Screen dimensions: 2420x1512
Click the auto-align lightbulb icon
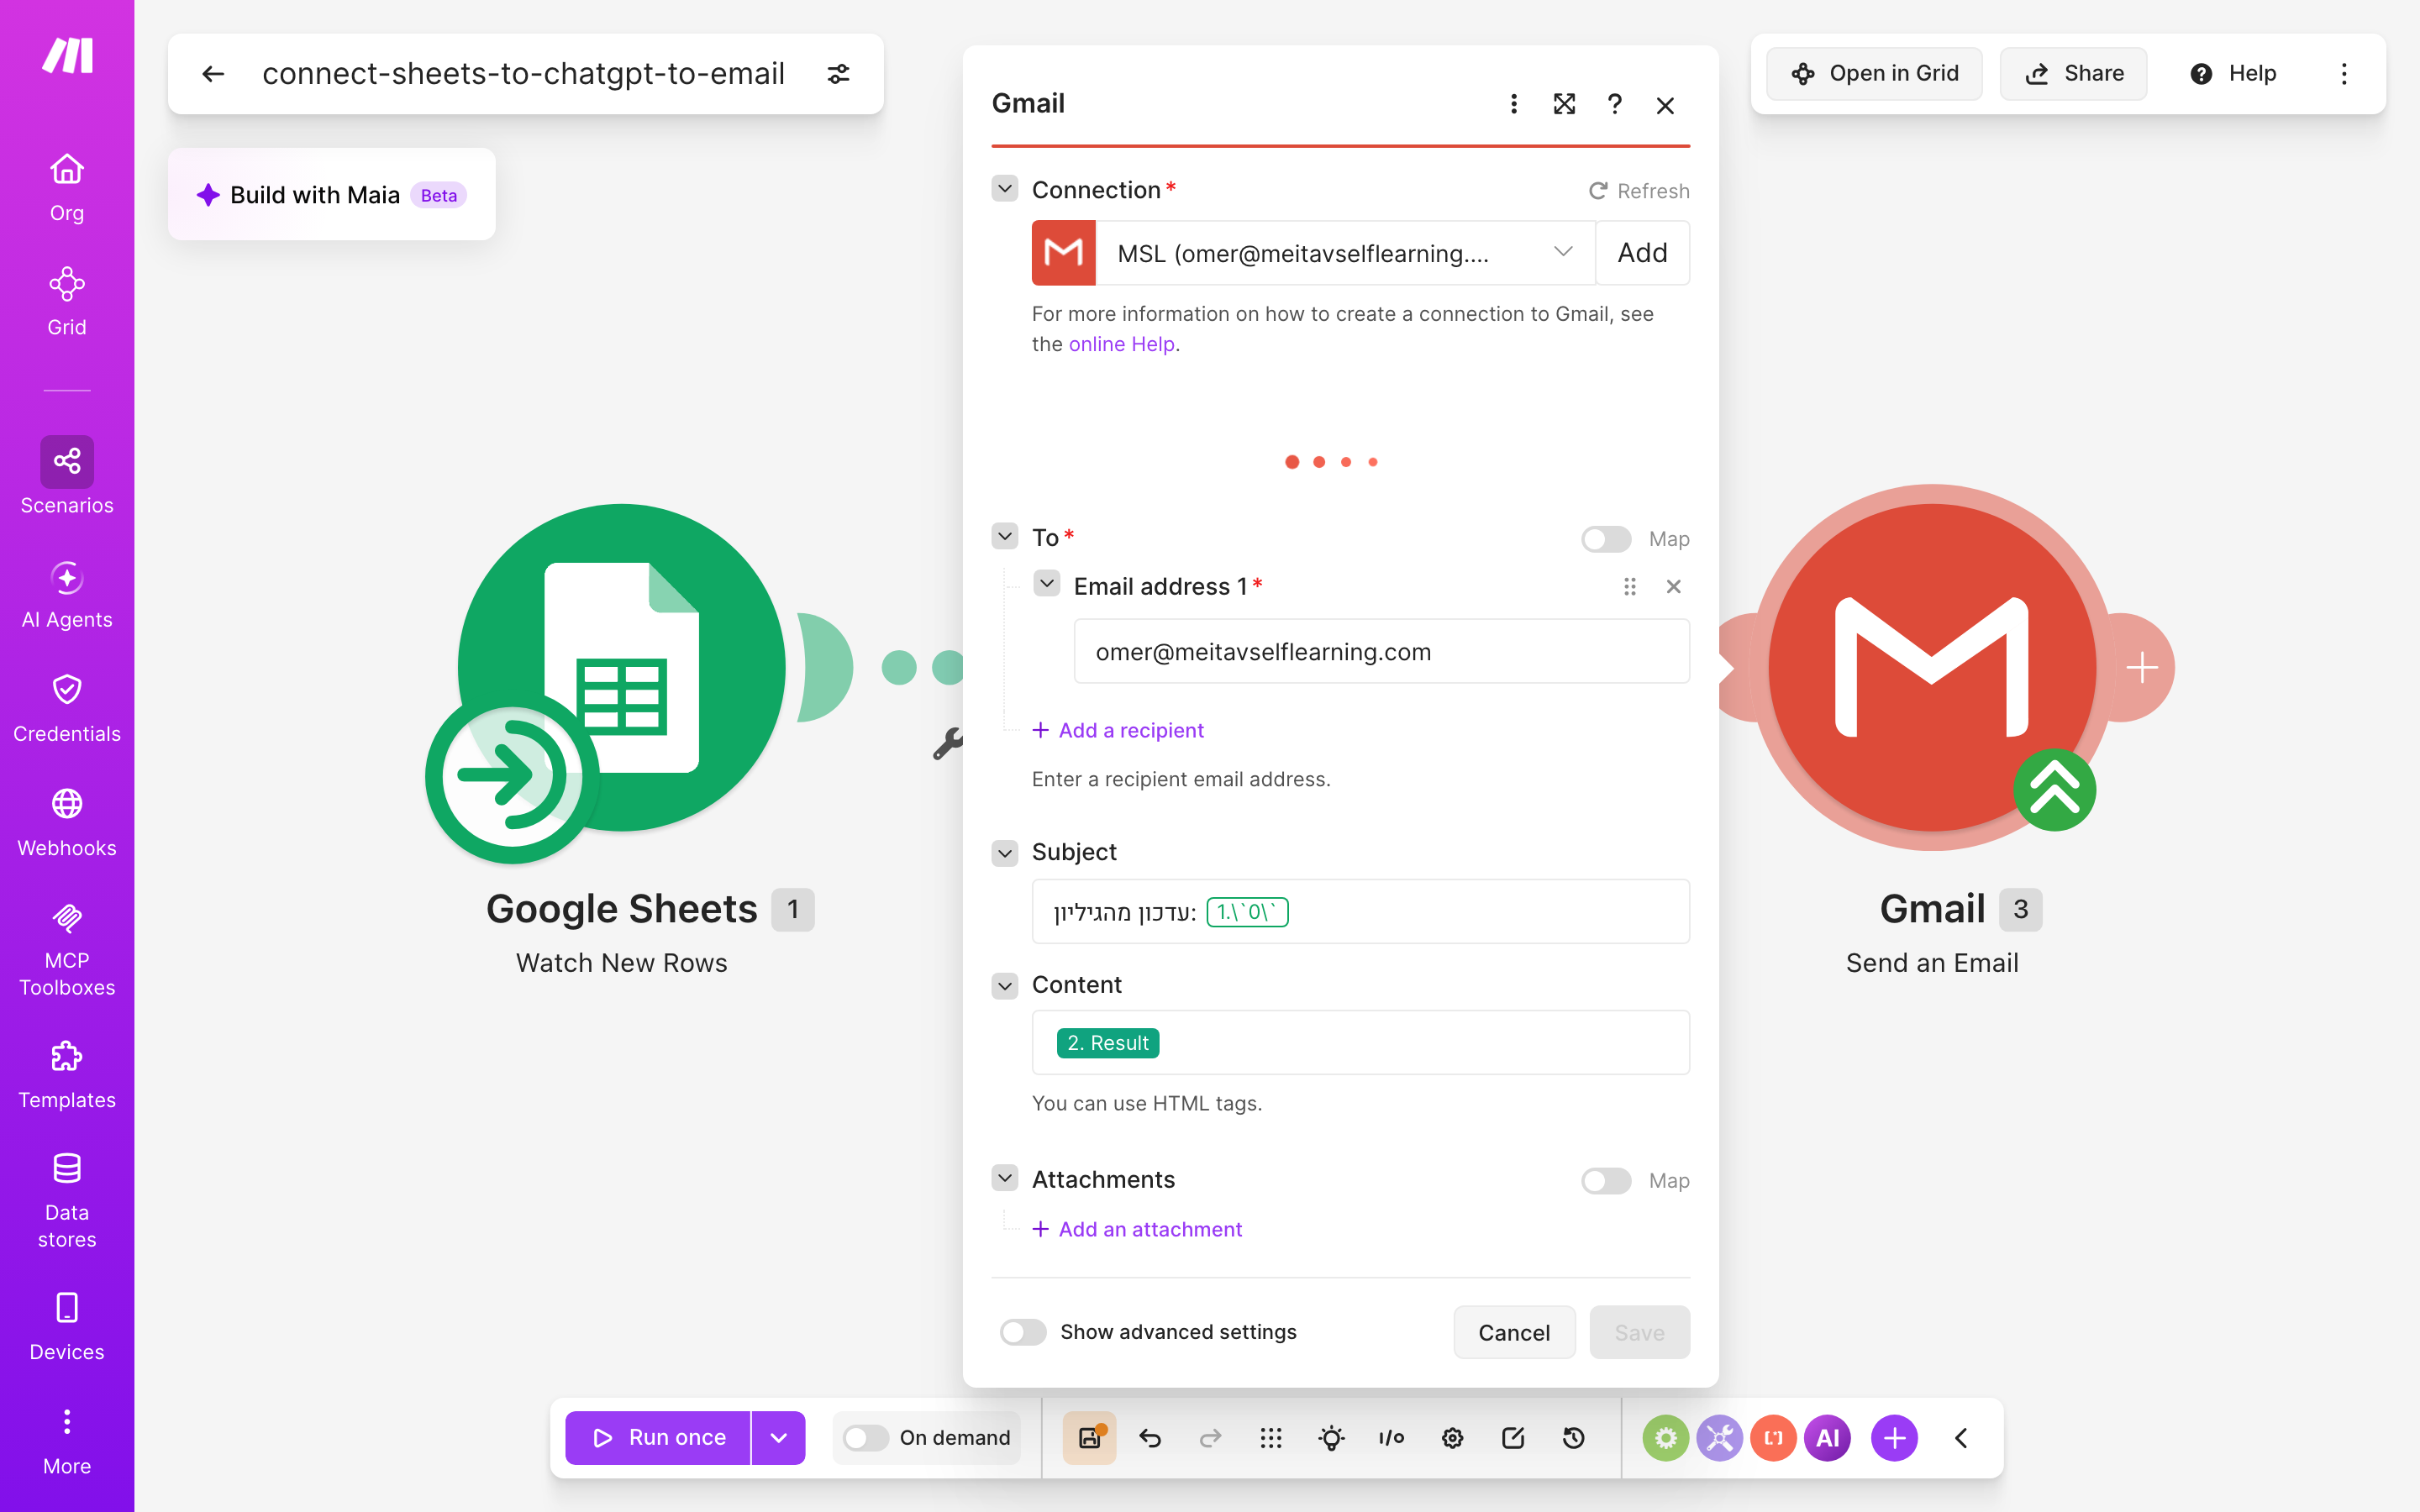tap(1331, 1438)
